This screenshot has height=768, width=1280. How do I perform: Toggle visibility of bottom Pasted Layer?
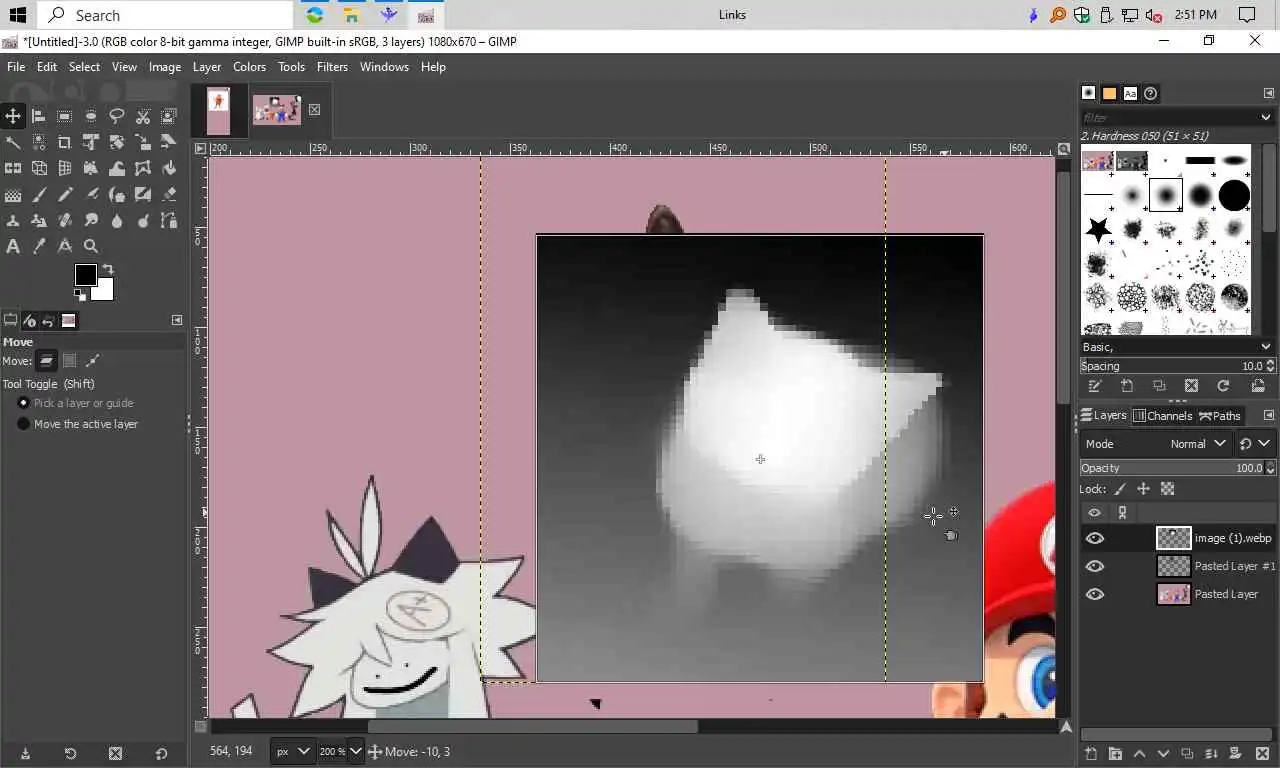(1095, 594)
